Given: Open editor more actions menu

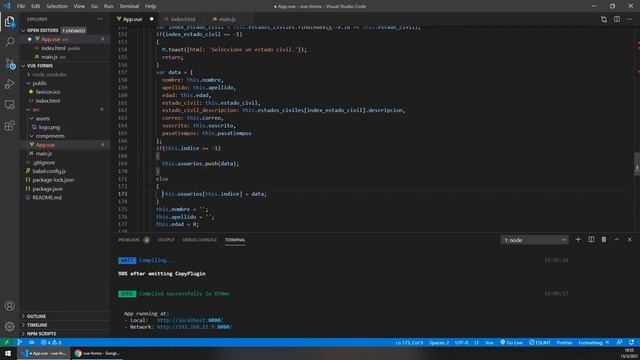Looking at the screenshot, I should tap(629, 19).
